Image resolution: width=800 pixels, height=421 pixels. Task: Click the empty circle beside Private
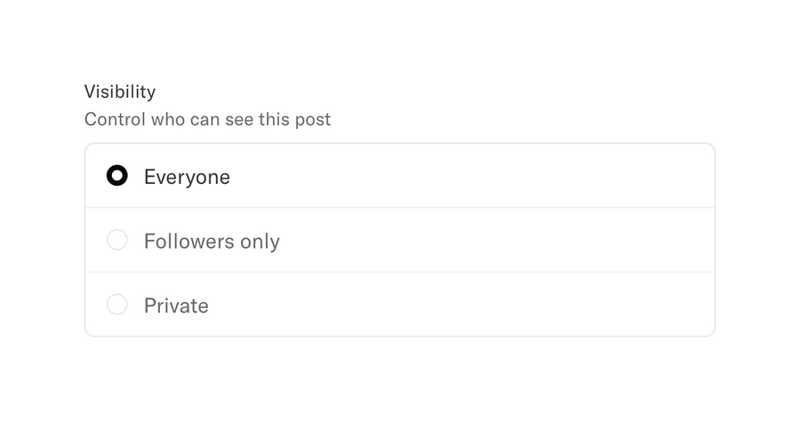point(117,305)
